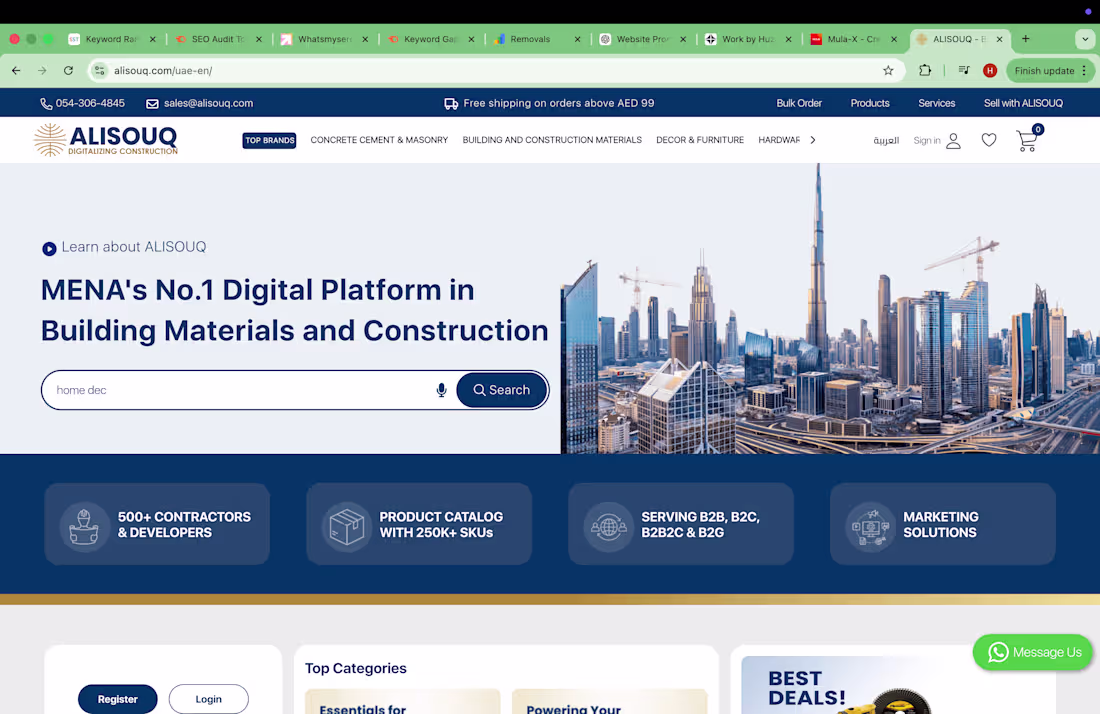The image size is (1100, 714).
Task: Play the Learn about ALISOUQ video
Action: click(48, 247)
